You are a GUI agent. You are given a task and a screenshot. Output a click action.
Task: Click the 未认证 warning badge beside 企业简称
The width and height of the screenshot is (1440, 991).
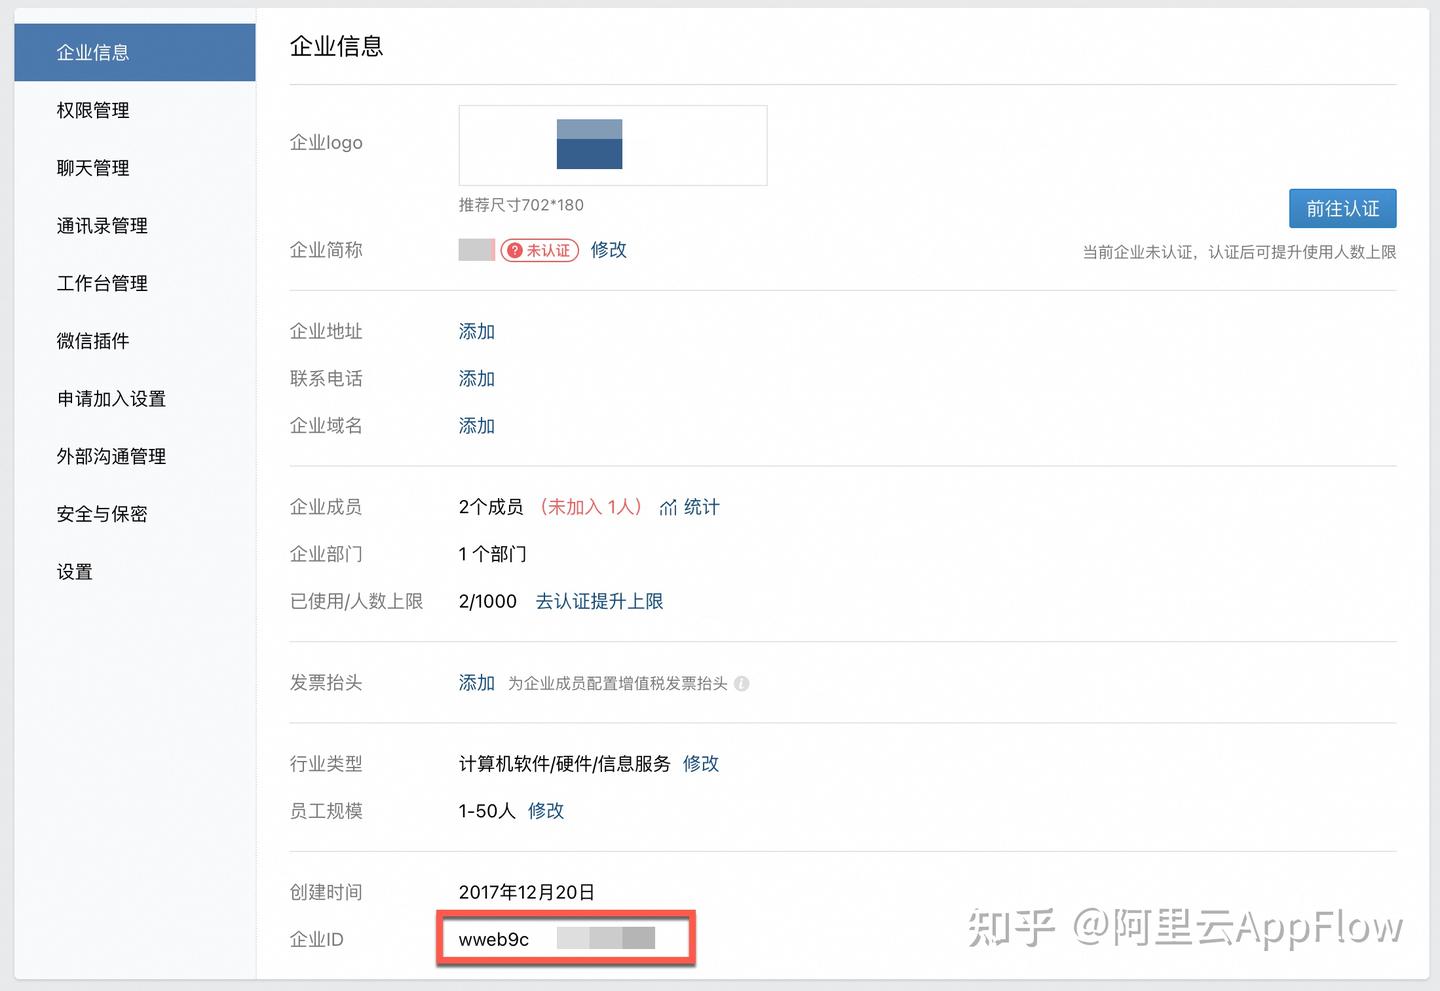(539, 250)
